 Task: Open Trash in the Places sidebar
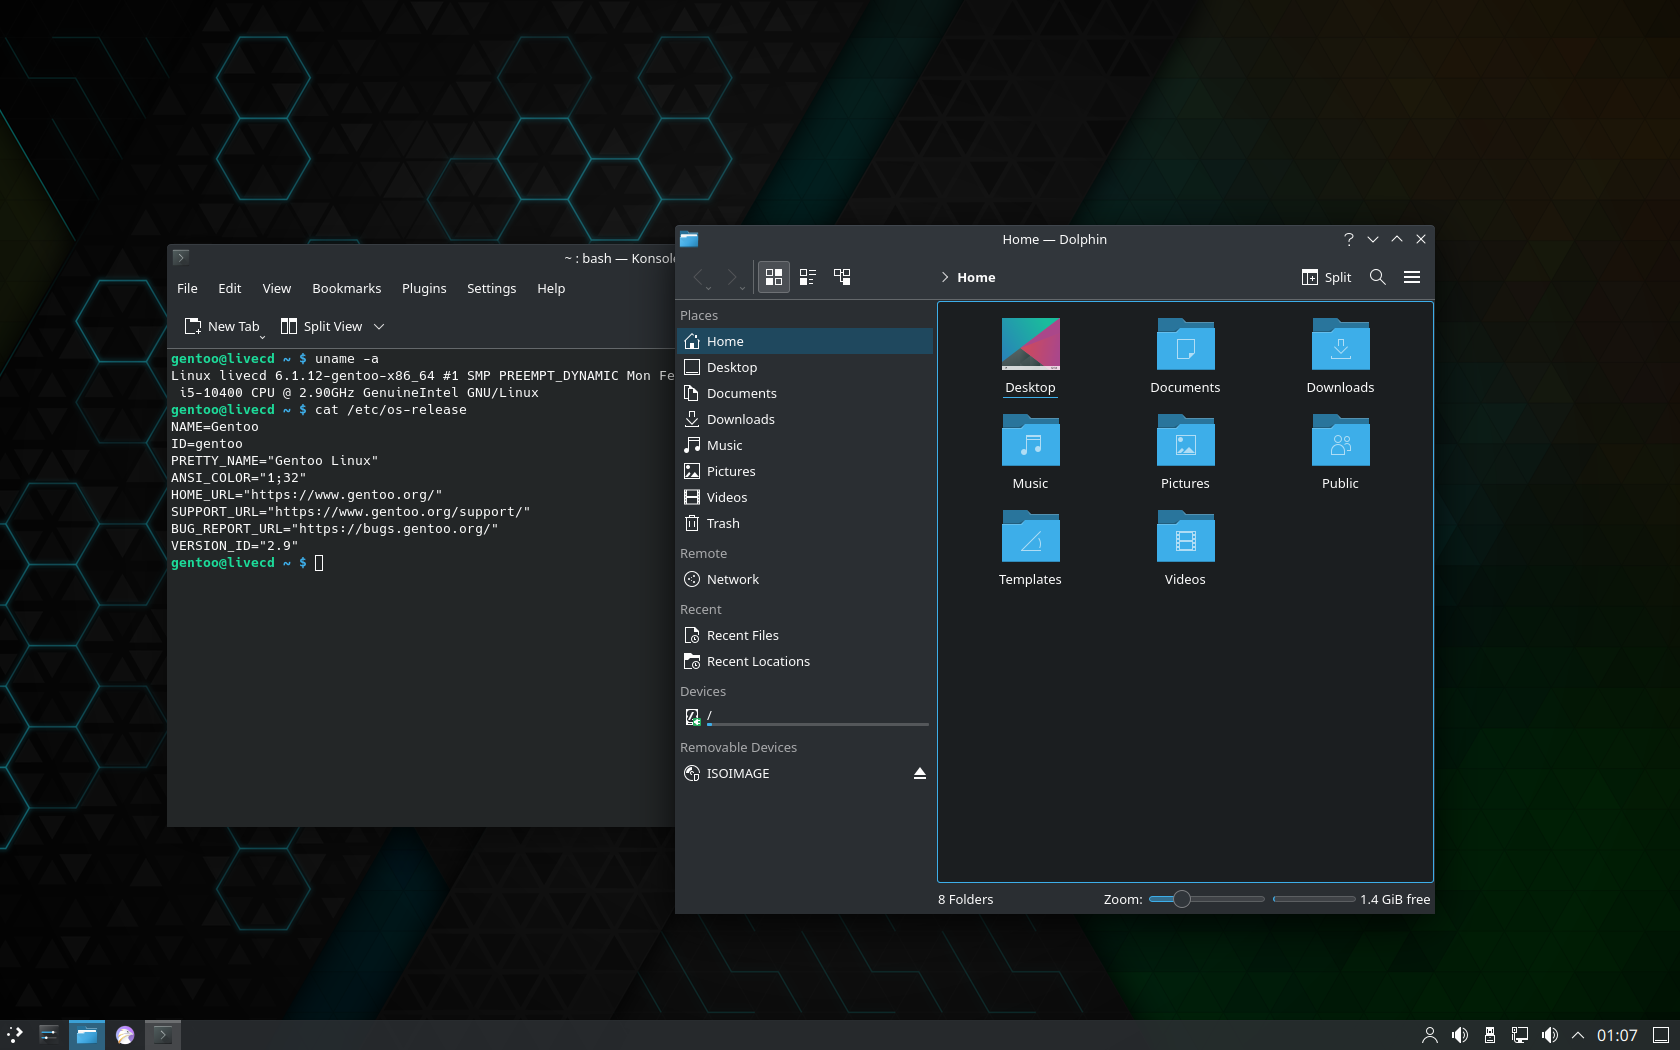pos(805,523)
